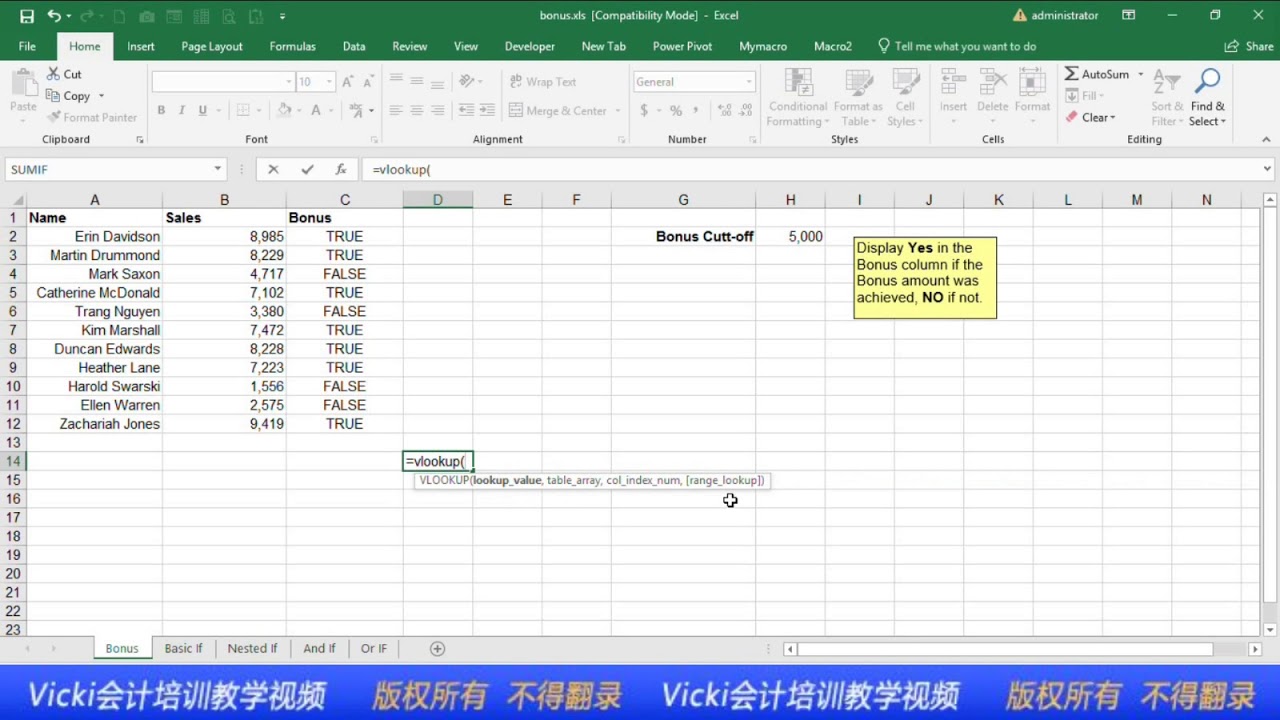Screen dimensions: 1280x720
Task: Open Conditional Formatting menu
Action: point(798,97)
